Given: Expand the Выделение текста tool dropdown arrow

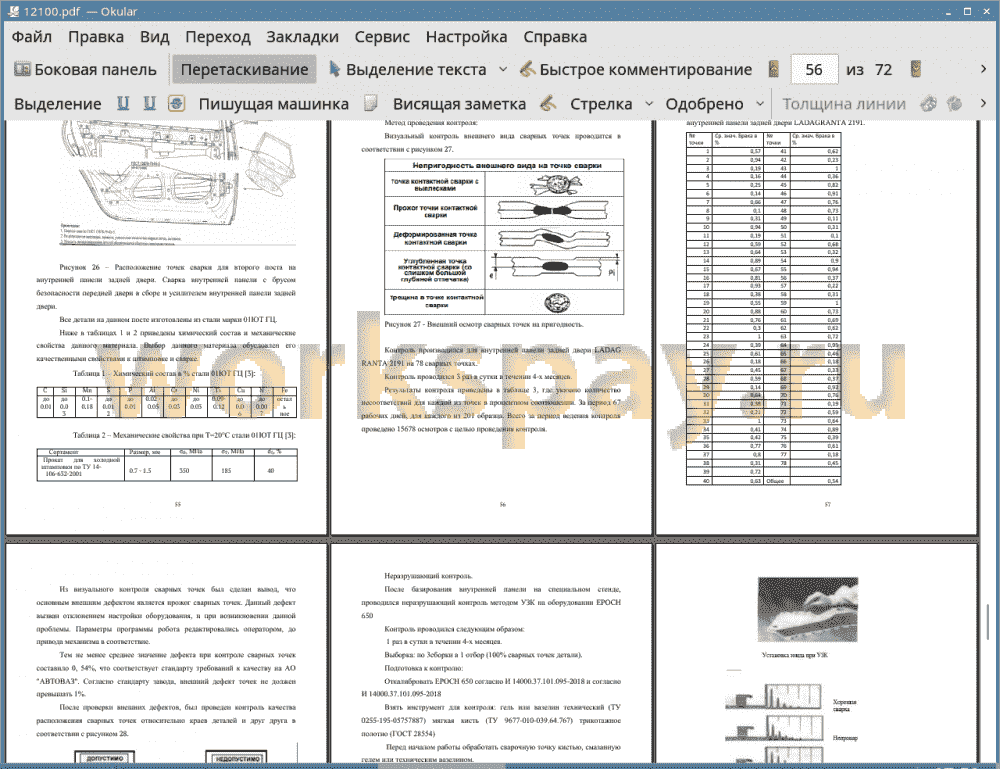Looking at the screenshot, I should pyautogui.click(x=503, y=70).
